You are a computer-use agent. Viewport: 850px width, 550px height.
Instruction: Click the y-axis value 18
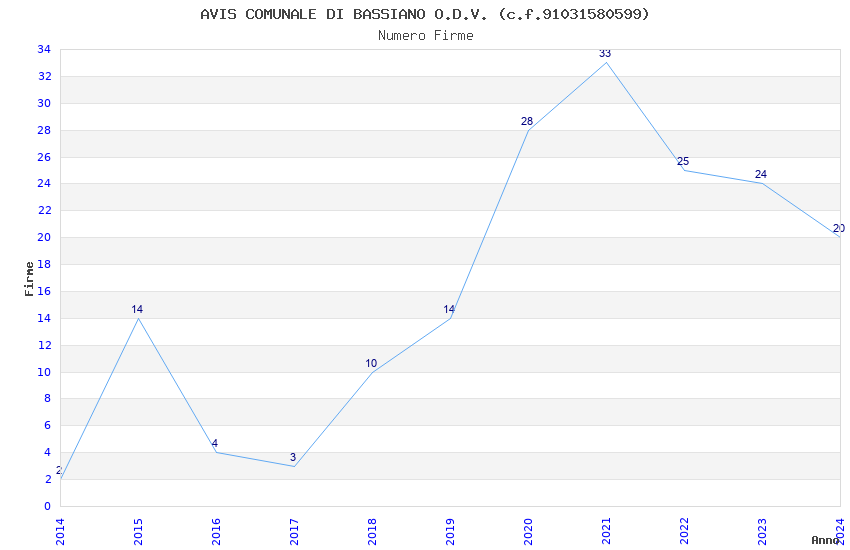tap(44, 264)
